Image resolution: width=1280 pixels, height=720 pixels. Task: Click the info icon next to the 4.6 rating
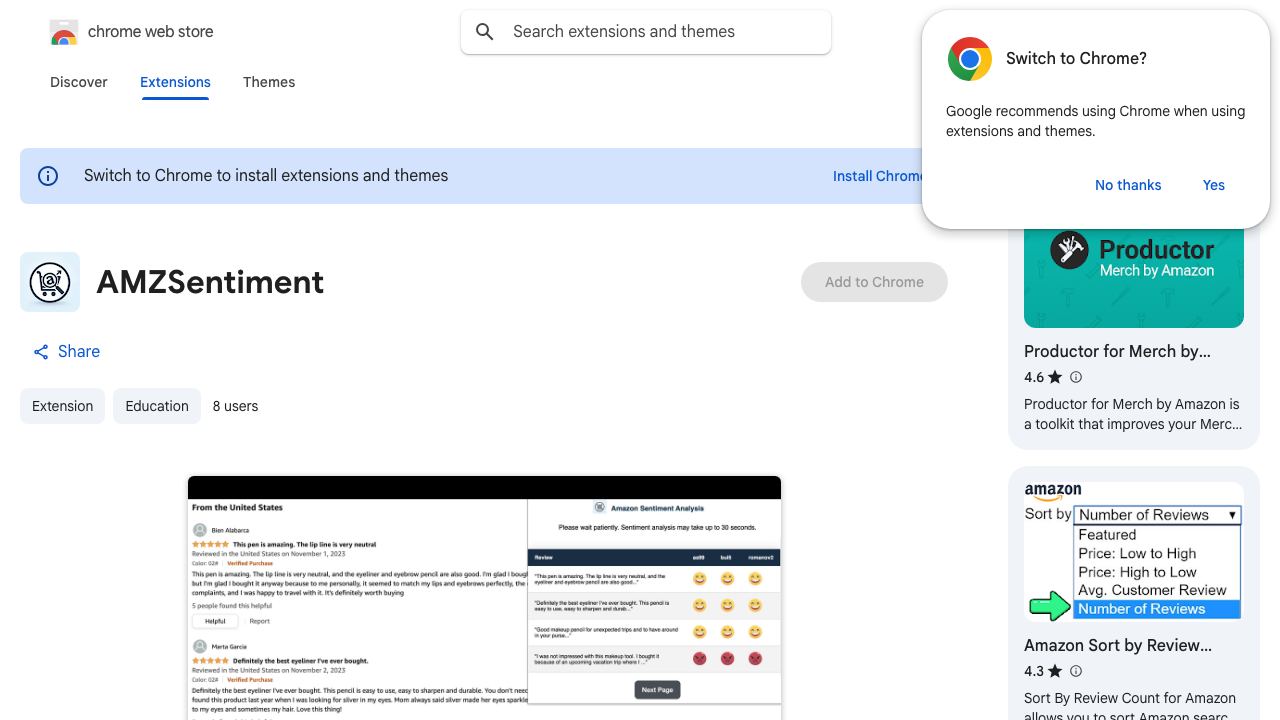point(1076,377)
